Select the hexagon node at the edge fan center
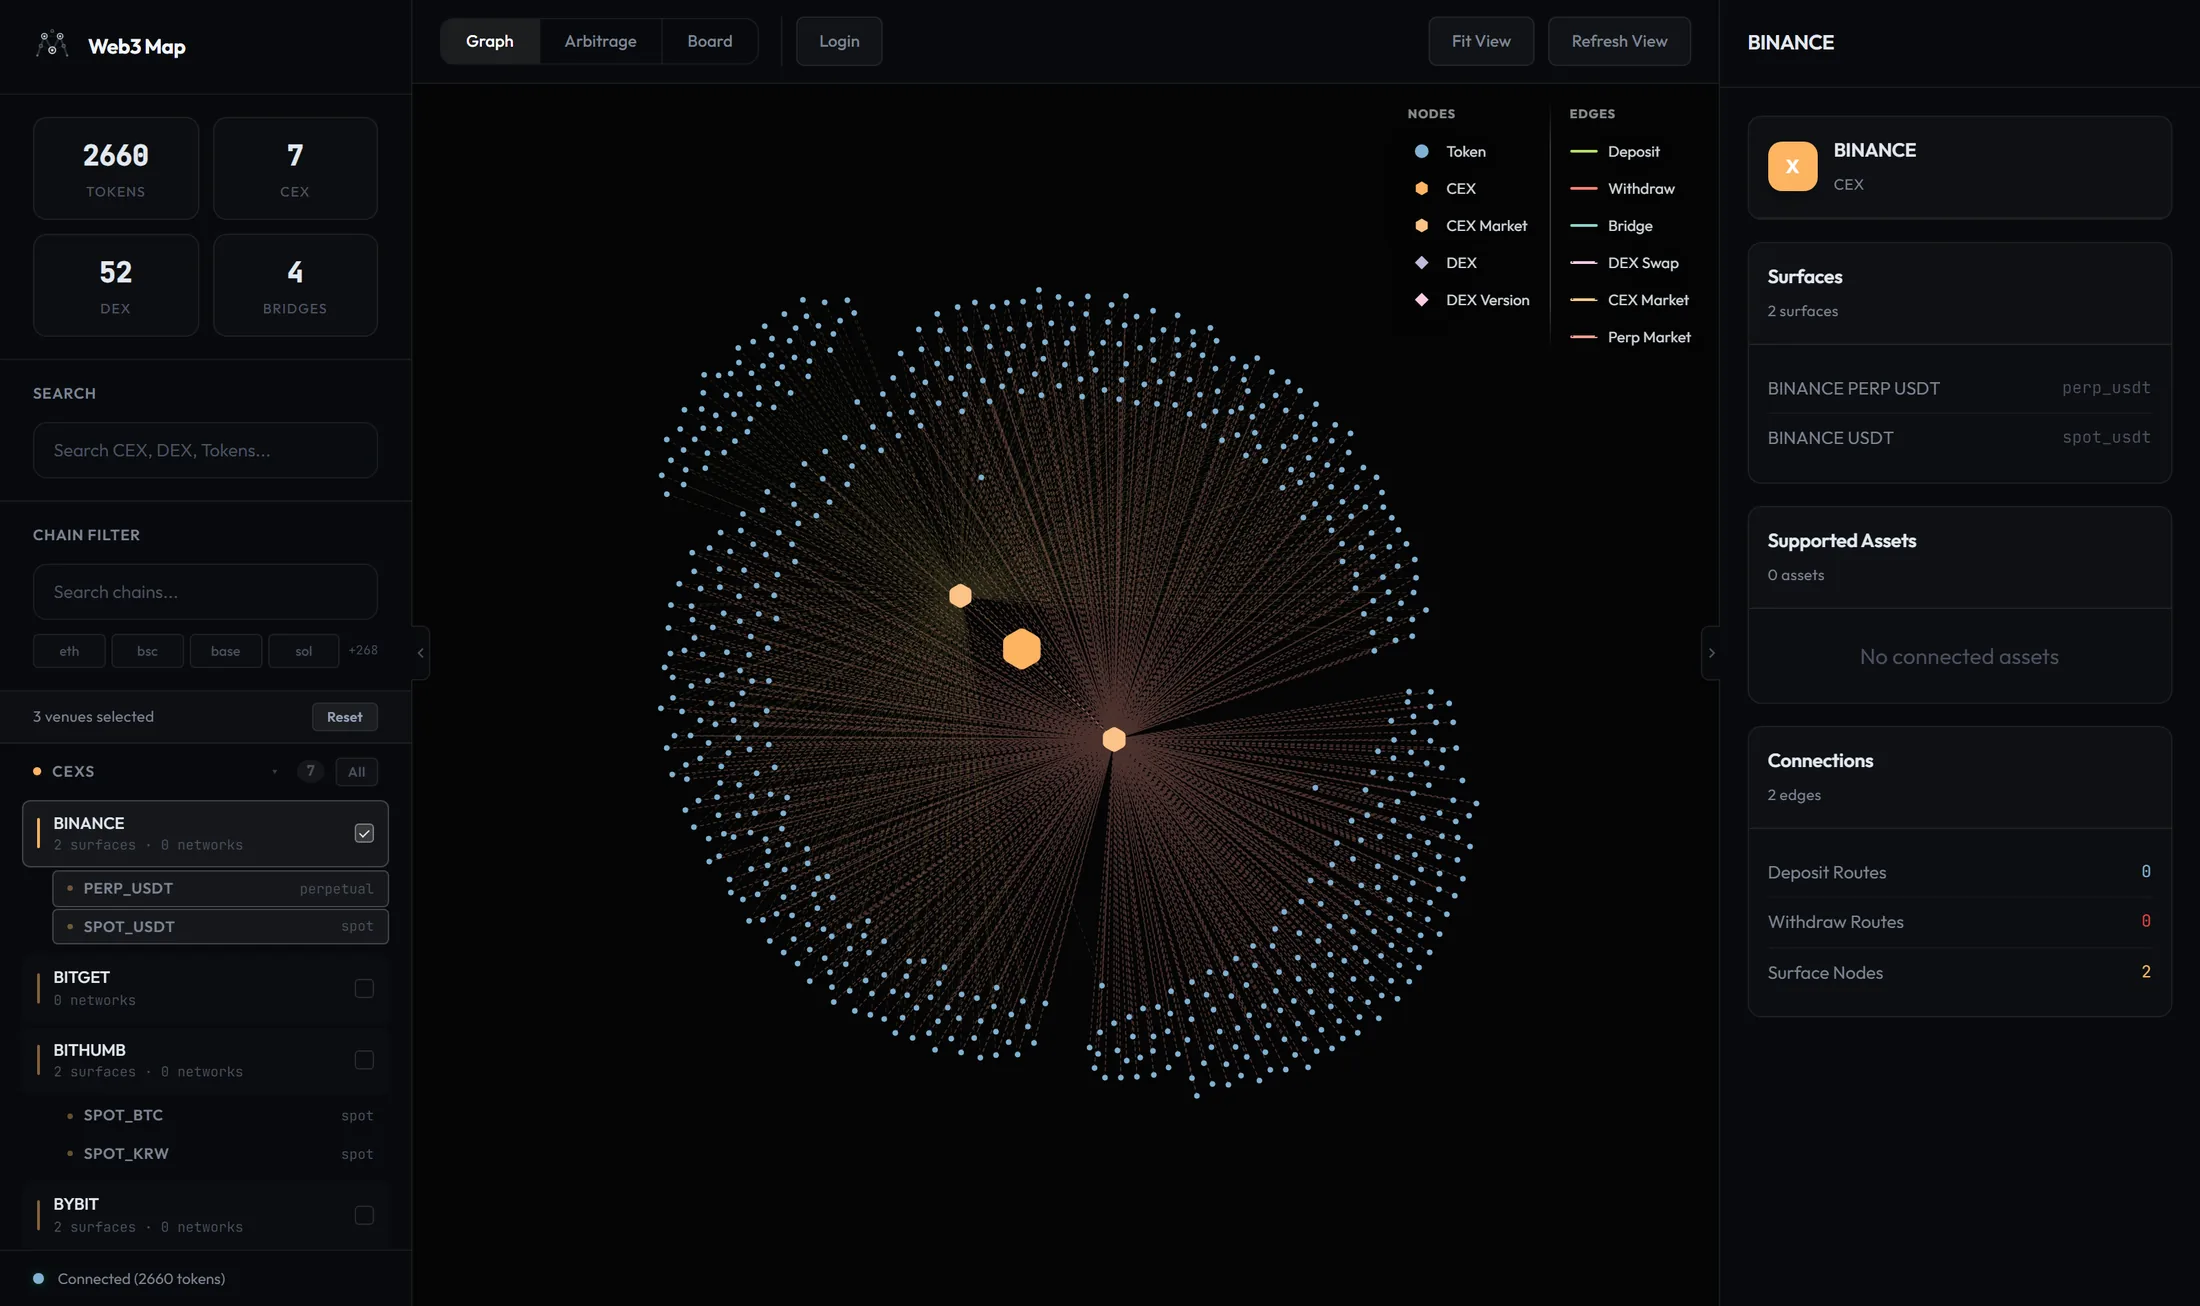This screenshot has height=1306, width=2200. (x=1113, y=739)
